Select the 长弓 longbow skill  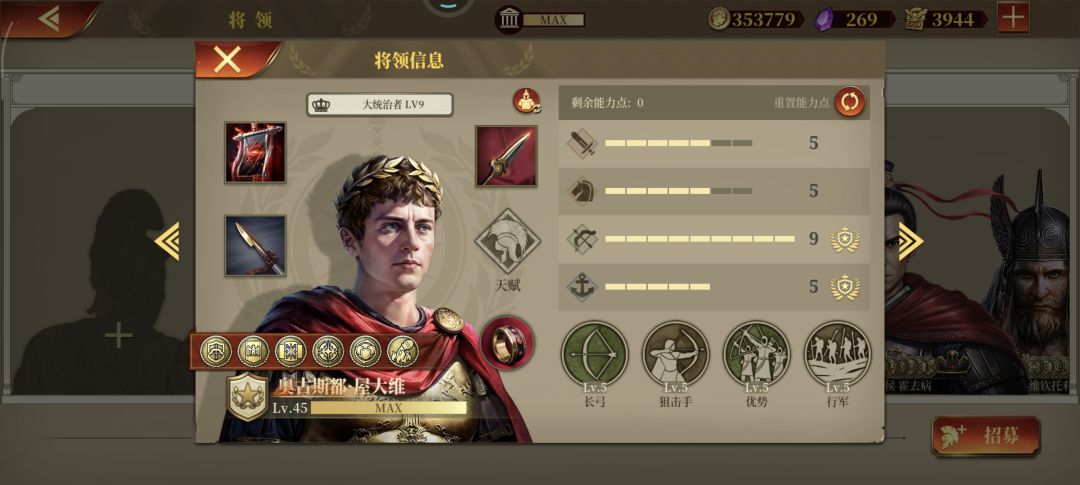click(x=594, y=354)
